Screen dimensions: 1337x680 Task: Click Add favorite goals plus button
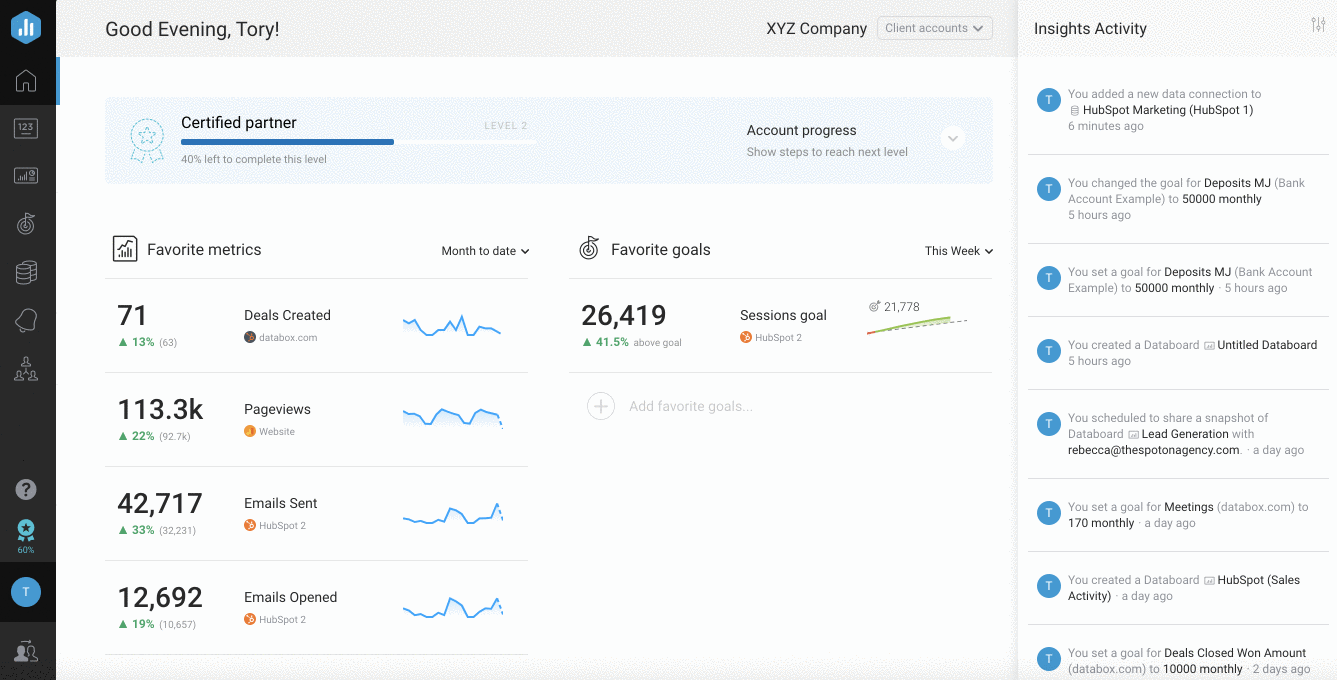tap(601, 406)
